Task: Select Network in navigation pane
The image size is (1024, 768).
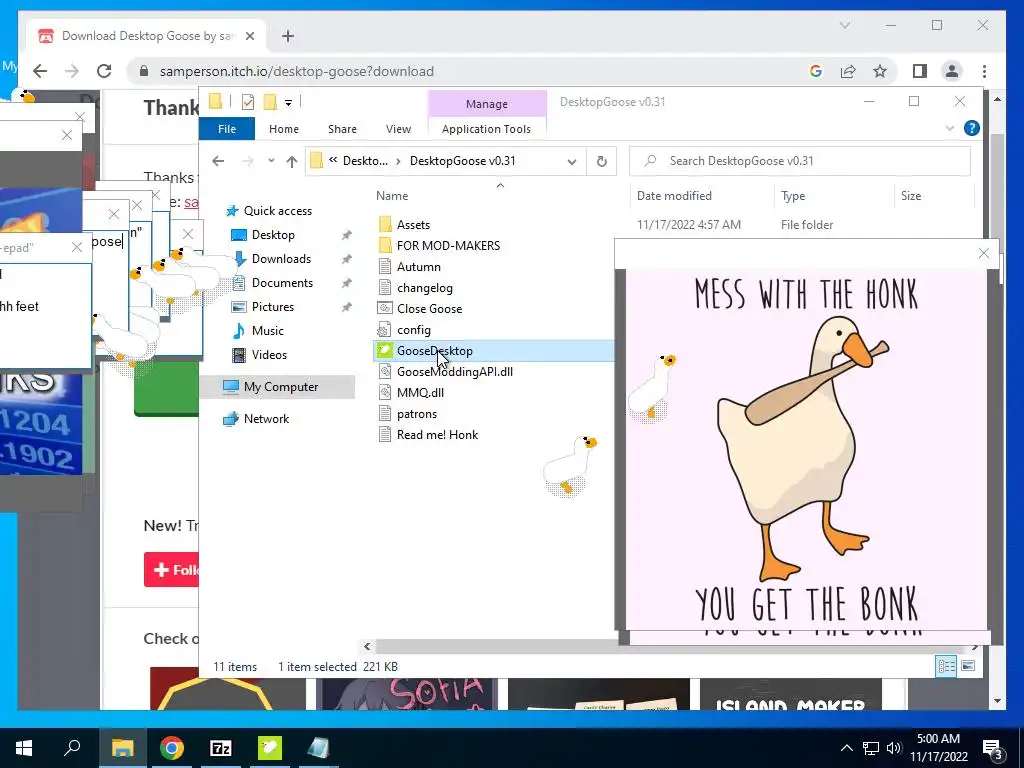Action: point(266,419)
